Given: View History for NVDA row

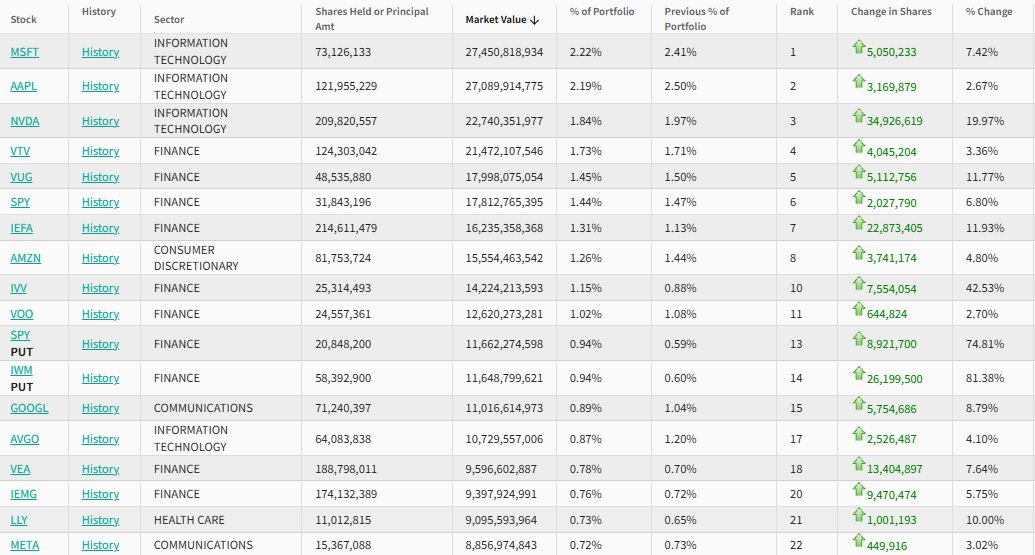Looking at the screenshot, I should 100,121.
